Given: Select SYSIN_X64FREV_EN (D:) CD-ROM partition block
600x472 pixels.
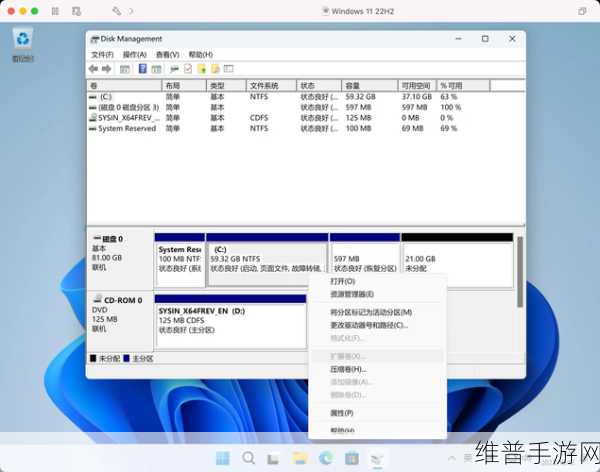Looking at the screenshot, I should [230, 322].
